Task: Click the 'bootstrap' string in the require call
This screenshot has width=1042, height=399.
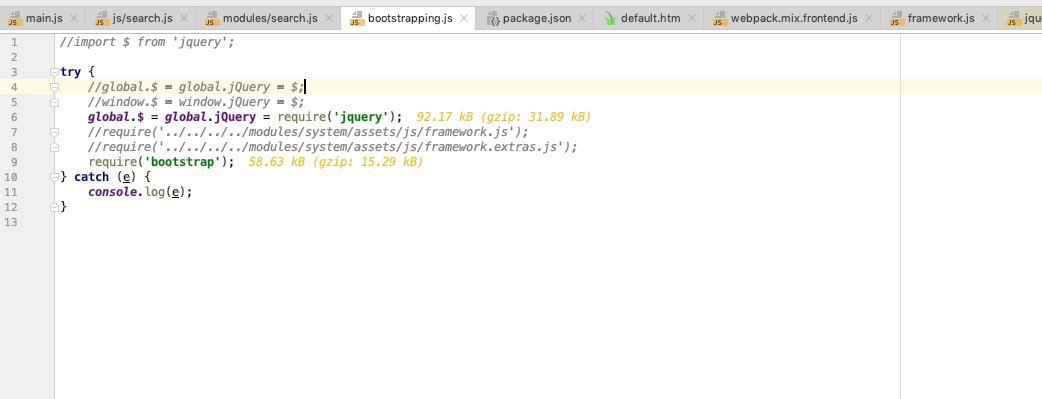Action: click(182, 162)
